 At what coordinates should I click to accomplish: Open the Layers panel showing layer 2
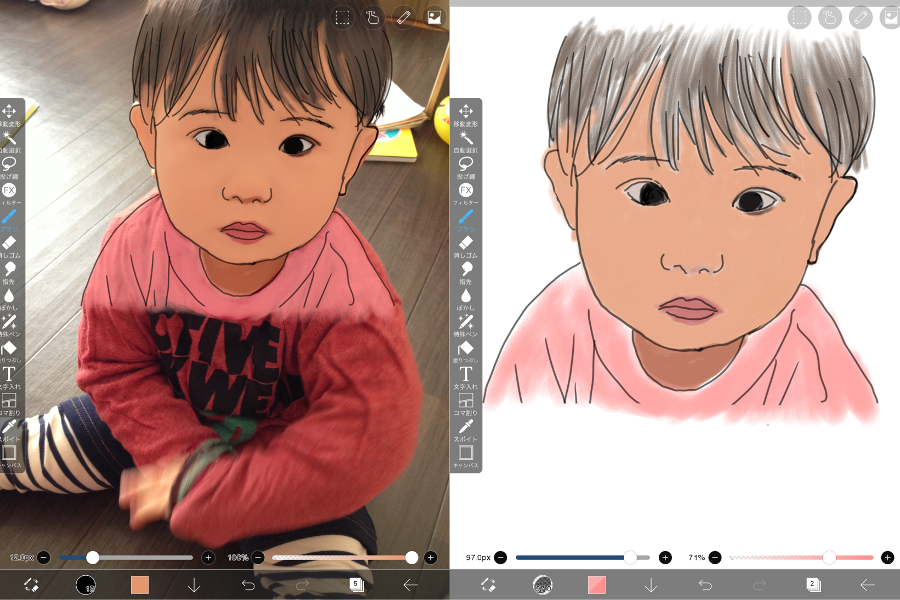point(812,585)
